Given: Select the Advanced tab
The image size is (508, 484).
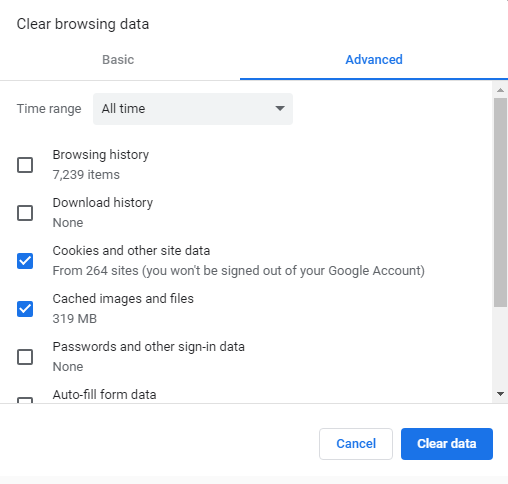Looking at the screenshot, I should point(374,60).
